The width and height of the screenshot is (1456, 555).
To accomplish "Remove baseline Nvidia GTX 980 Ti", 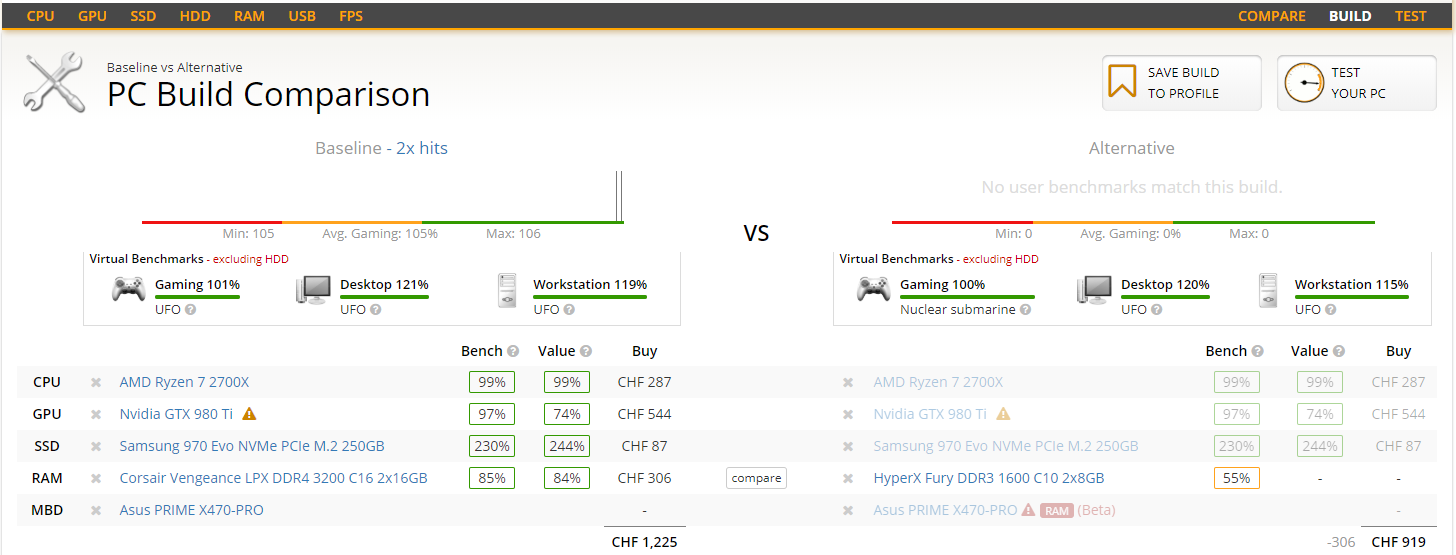I will click(x=96, y=415).
